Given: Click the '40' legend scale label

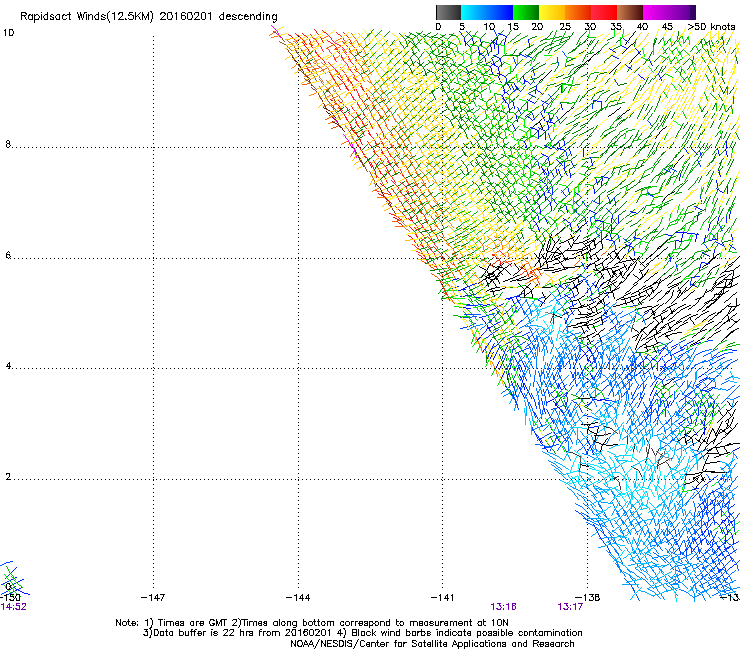Looking at the screenshot, I should pyautogui.click(x=642, y=27).
